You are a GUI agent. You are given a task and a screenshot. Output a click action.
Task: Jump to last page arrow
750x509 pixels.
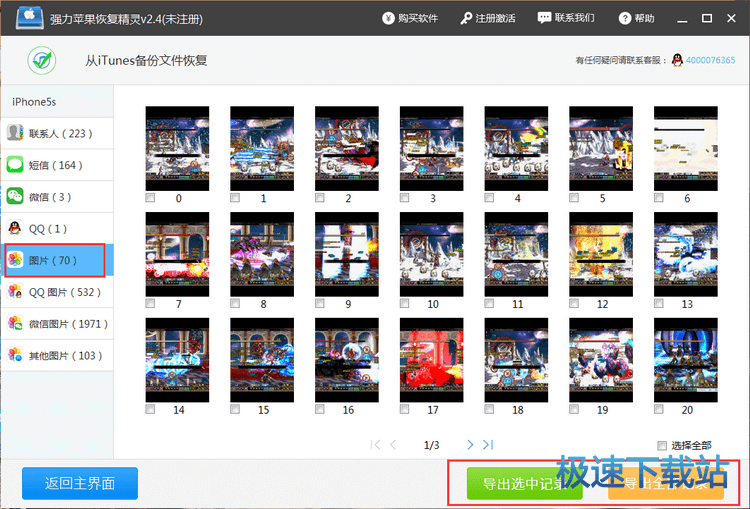[488, 445]
